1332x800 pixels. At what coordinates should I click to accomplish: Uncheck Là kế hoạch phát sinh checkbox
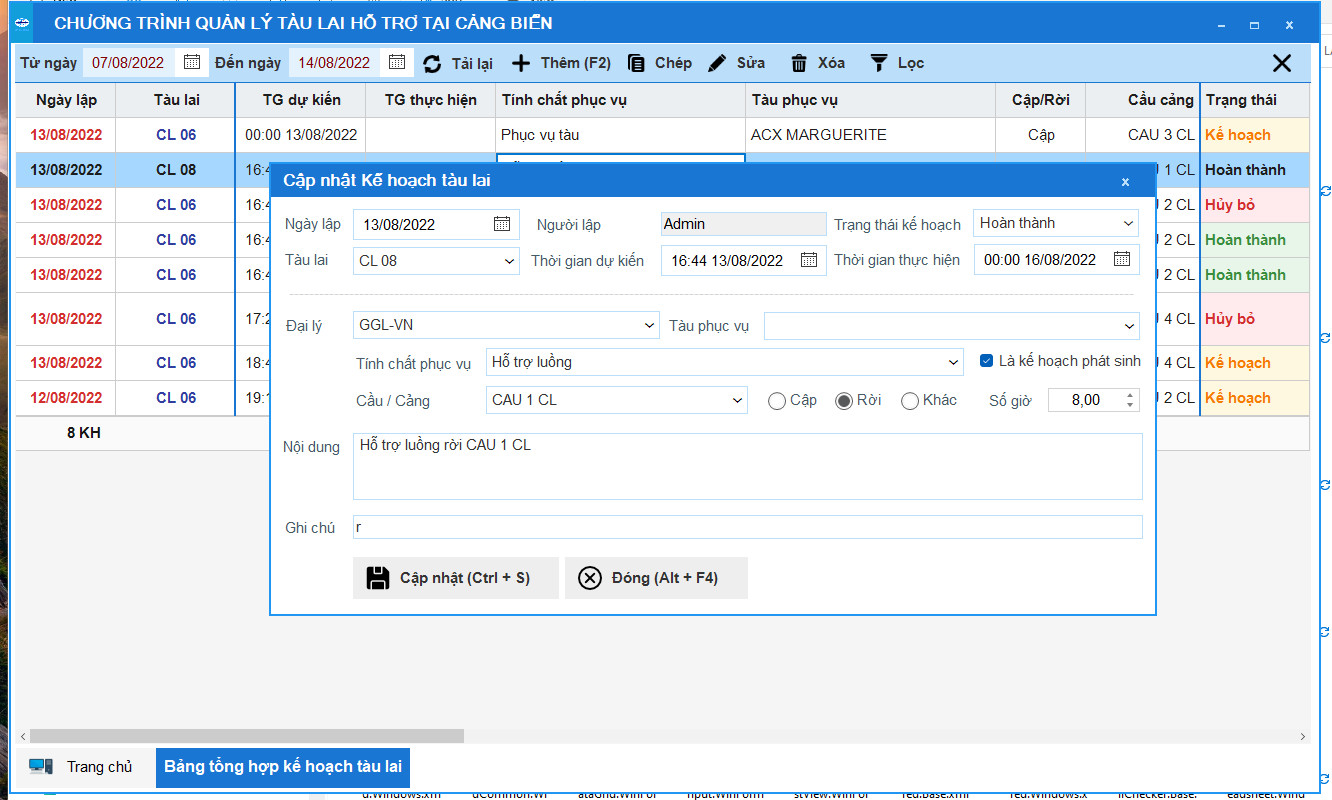[x=987, y=361]
